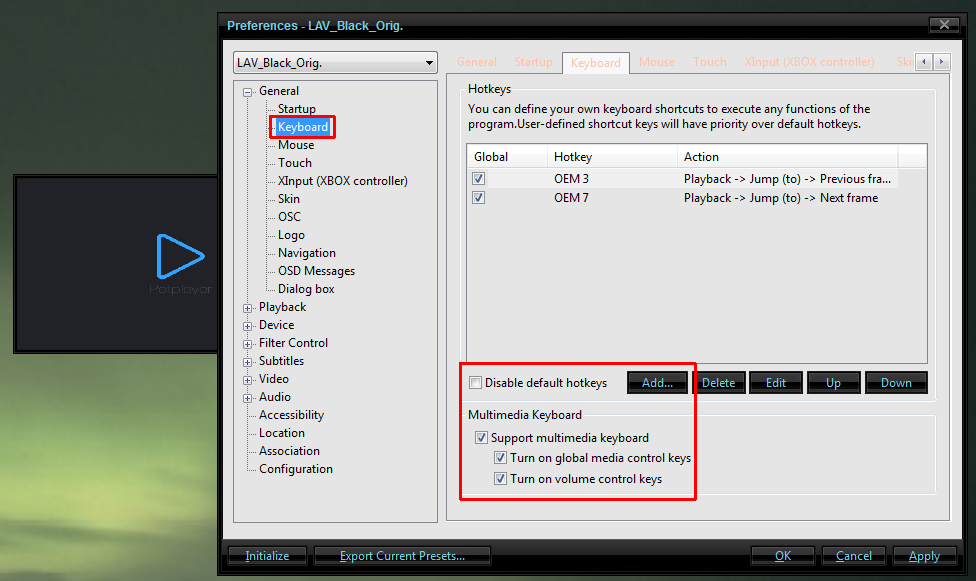The width and height of the screenshot is (976, 581).
Task: Expand the Video tree node
Action: click(248, 380)
